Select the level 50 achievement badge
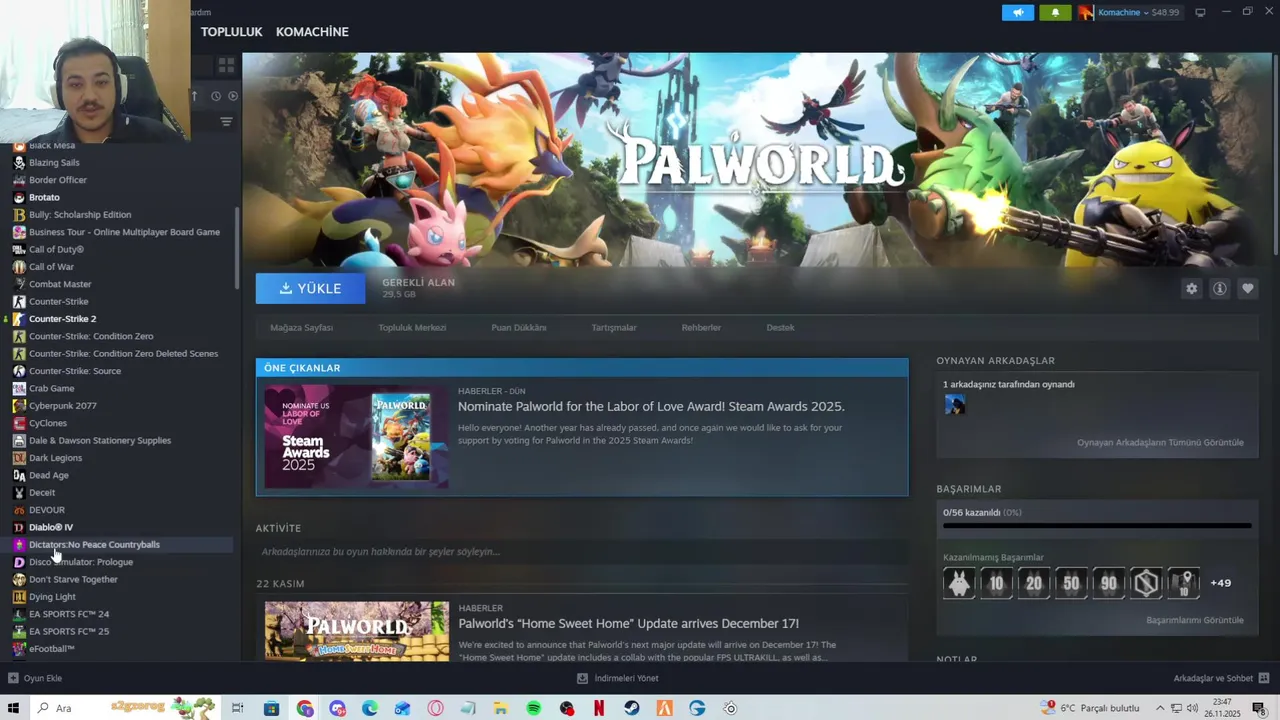1280x720 pixels. coord(1071,582)
